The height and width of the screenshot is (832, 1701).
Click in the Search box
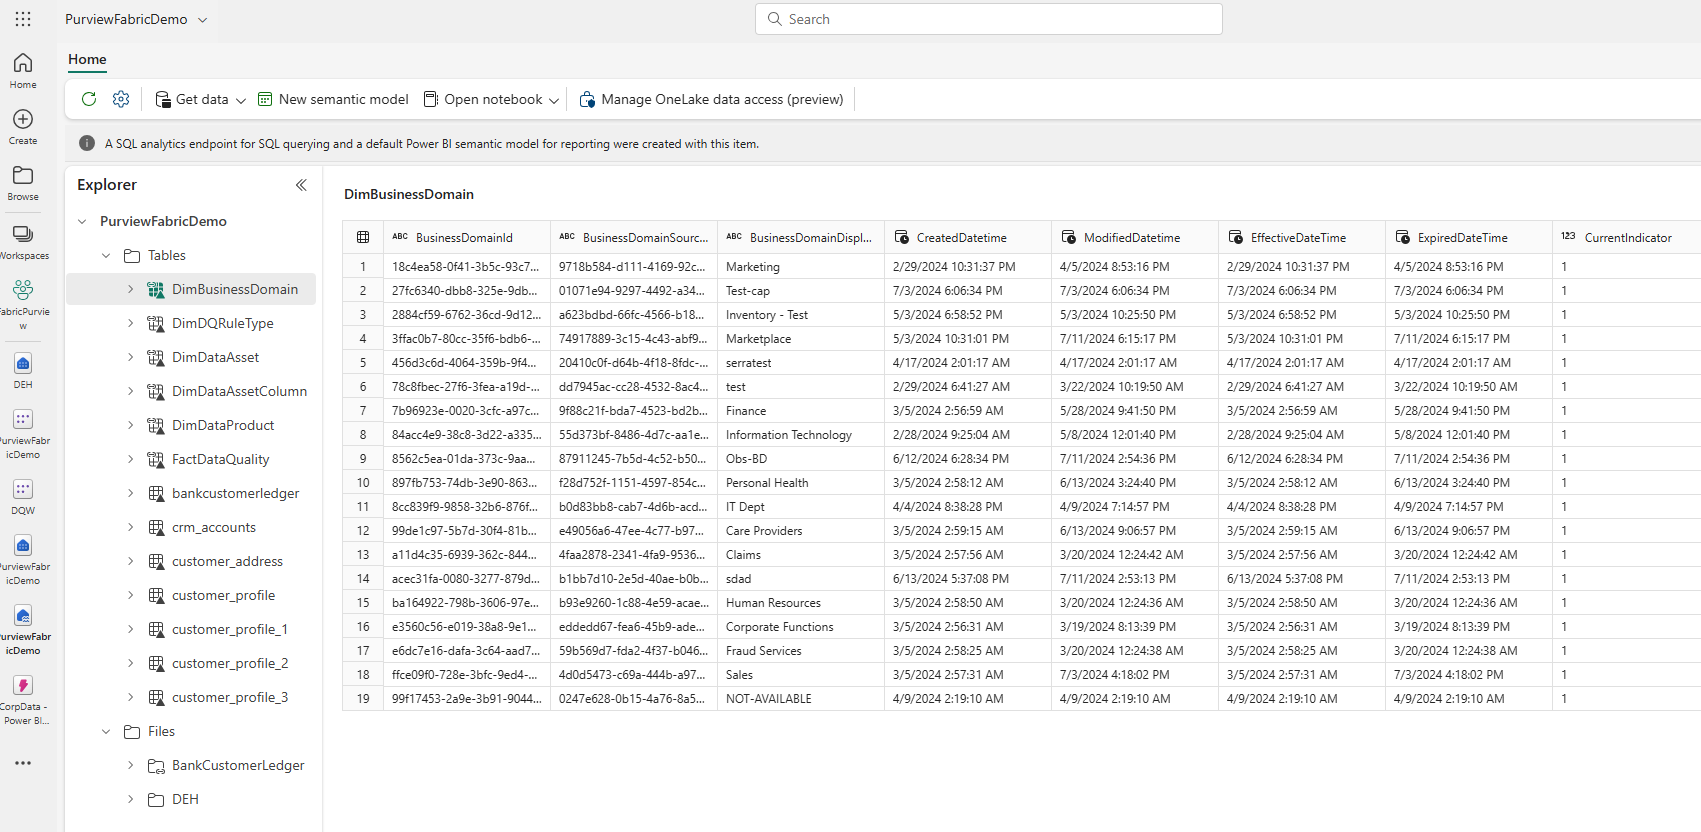[x=988, y=19]
